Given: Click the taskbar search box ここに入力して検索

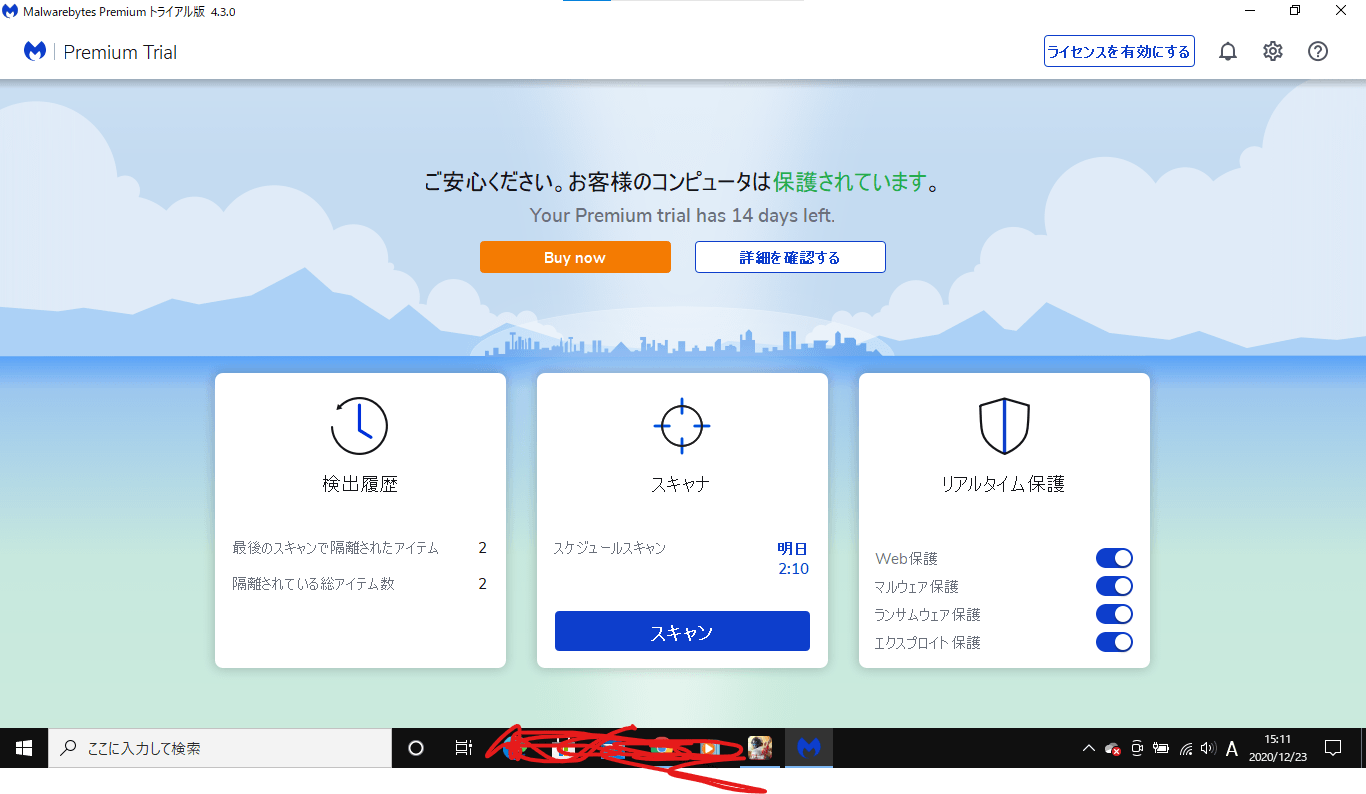Looking at the screenshot, I should coord(220,748).
